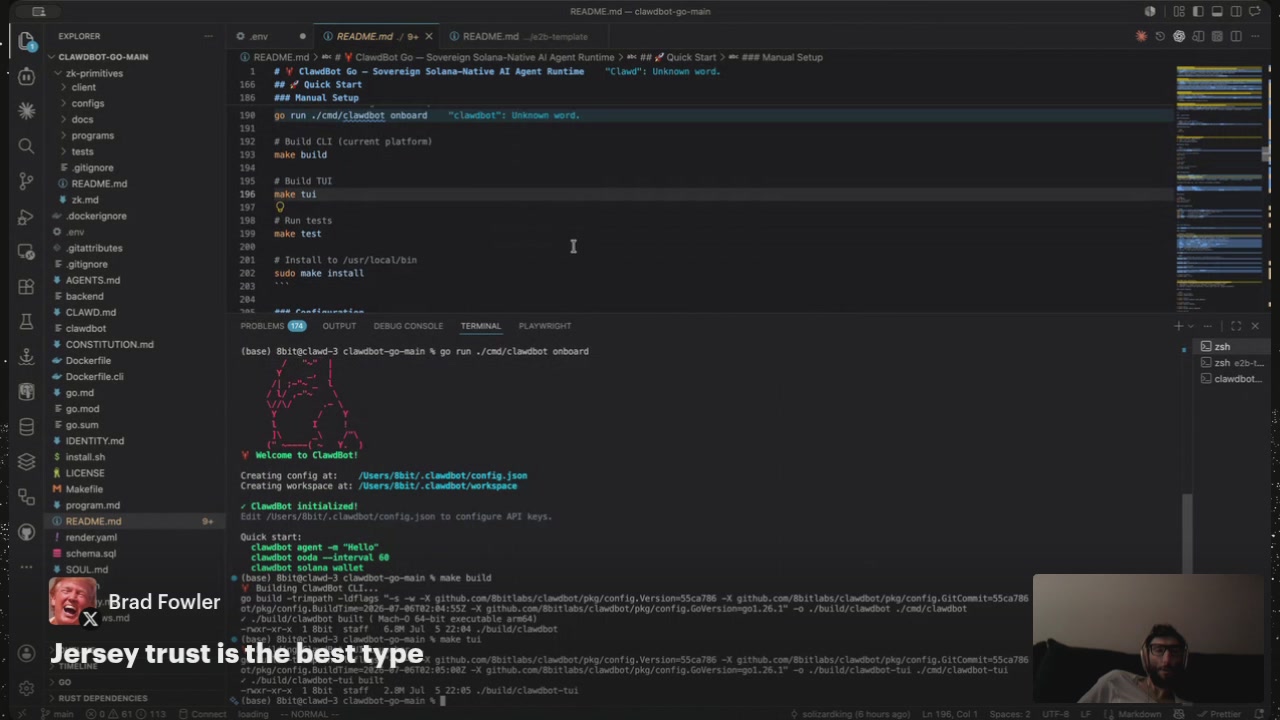
Task: Open the robot agent icon in activity bar
Action: pos(27,76)
